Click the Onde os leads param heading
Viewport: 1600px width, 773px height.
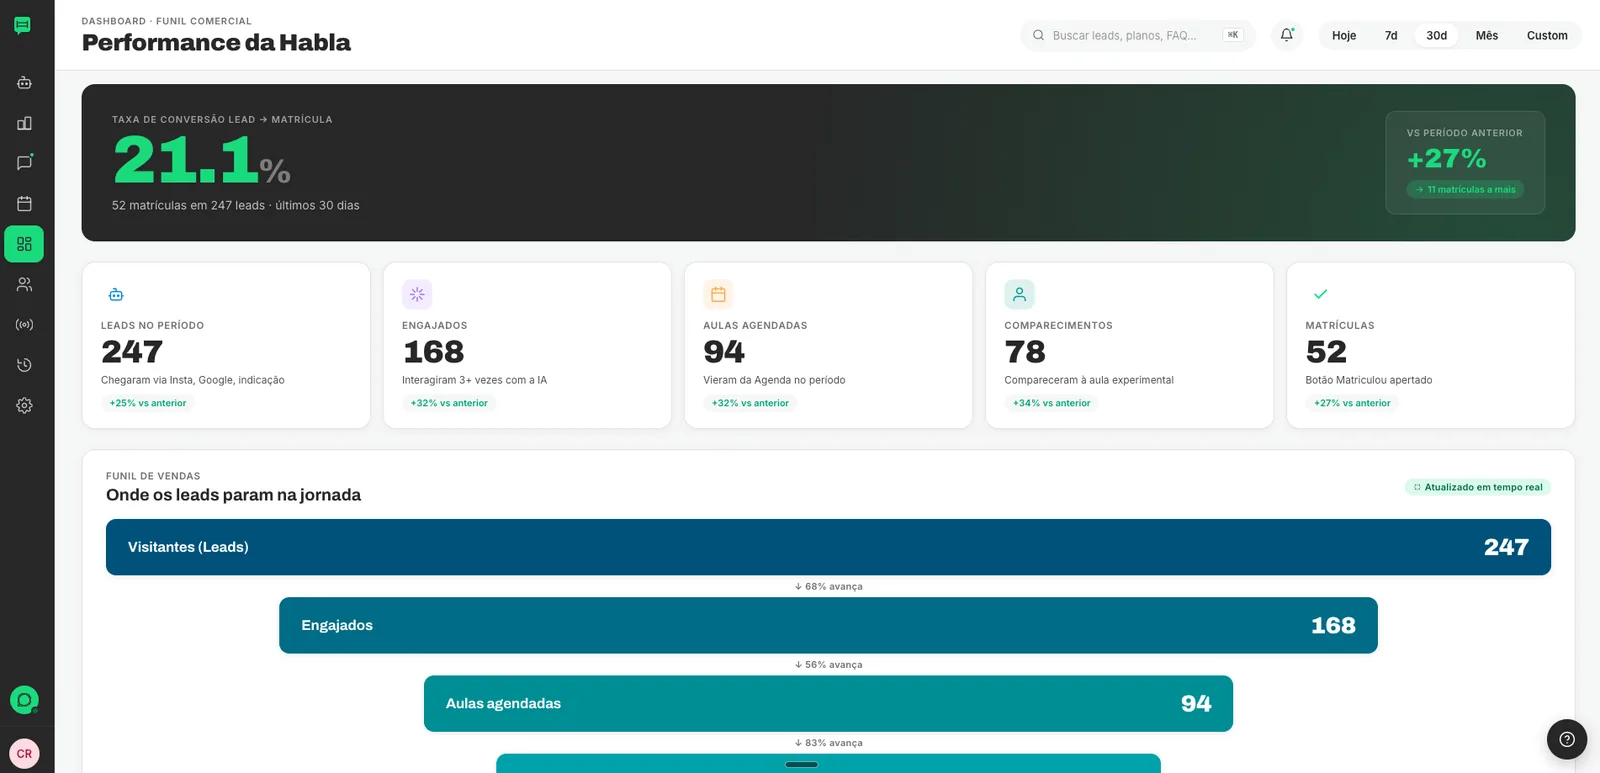tap(233, 495)
